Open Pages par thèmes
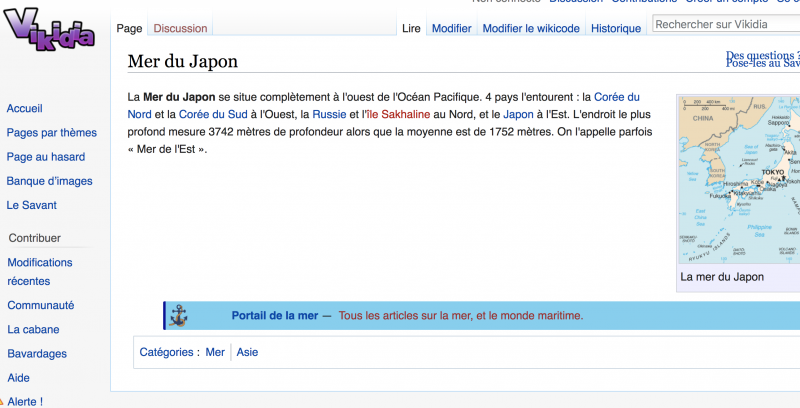This screenshot has height=408, width=800. [x=52, y=133]
